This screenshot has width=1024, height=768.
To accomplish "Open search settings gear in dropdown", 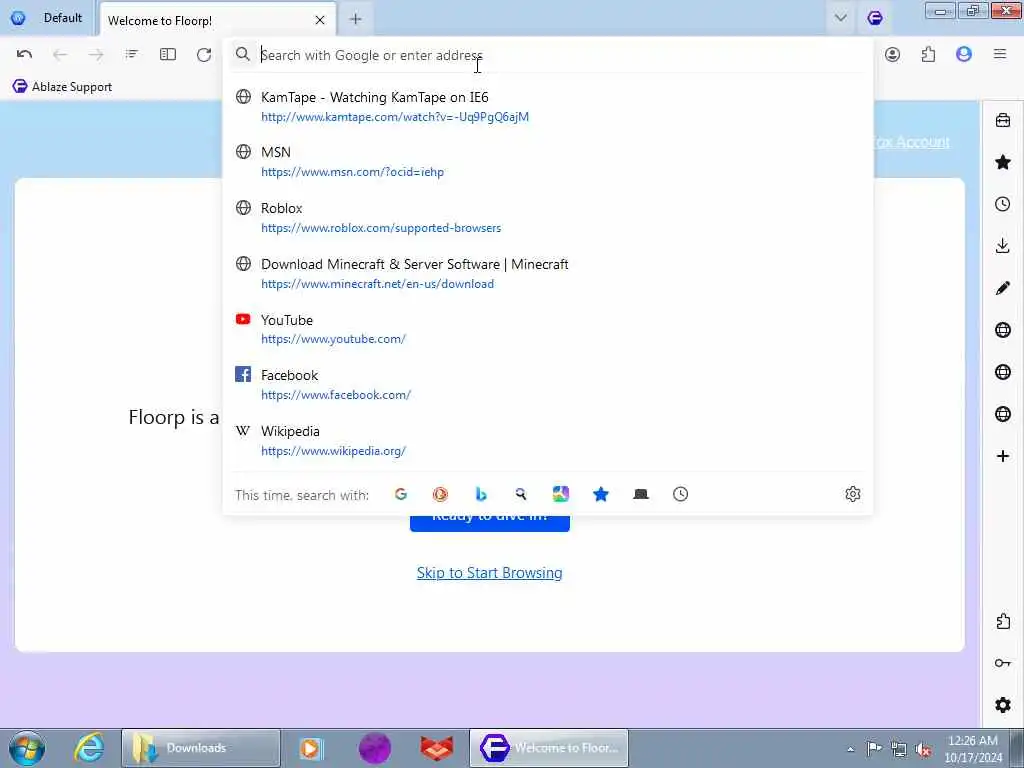I will (x=852, y=494).
